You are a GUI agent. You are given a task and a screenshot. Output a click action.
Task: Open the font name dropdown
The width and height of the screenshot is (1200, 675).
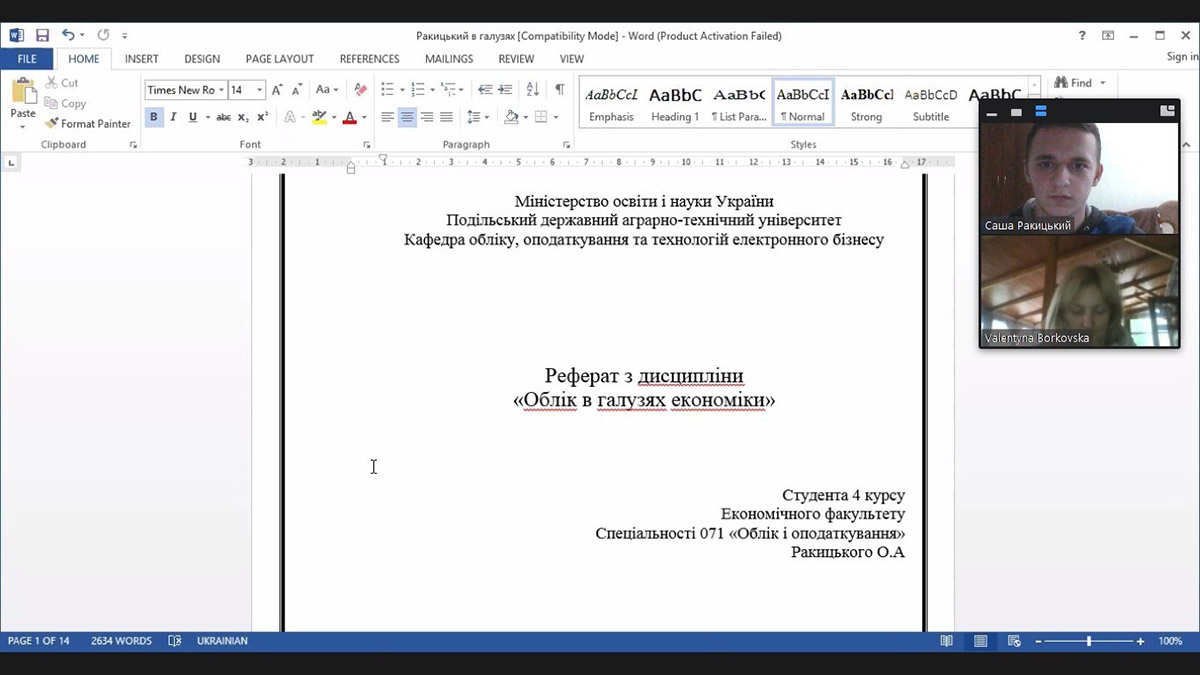point(221,90)
